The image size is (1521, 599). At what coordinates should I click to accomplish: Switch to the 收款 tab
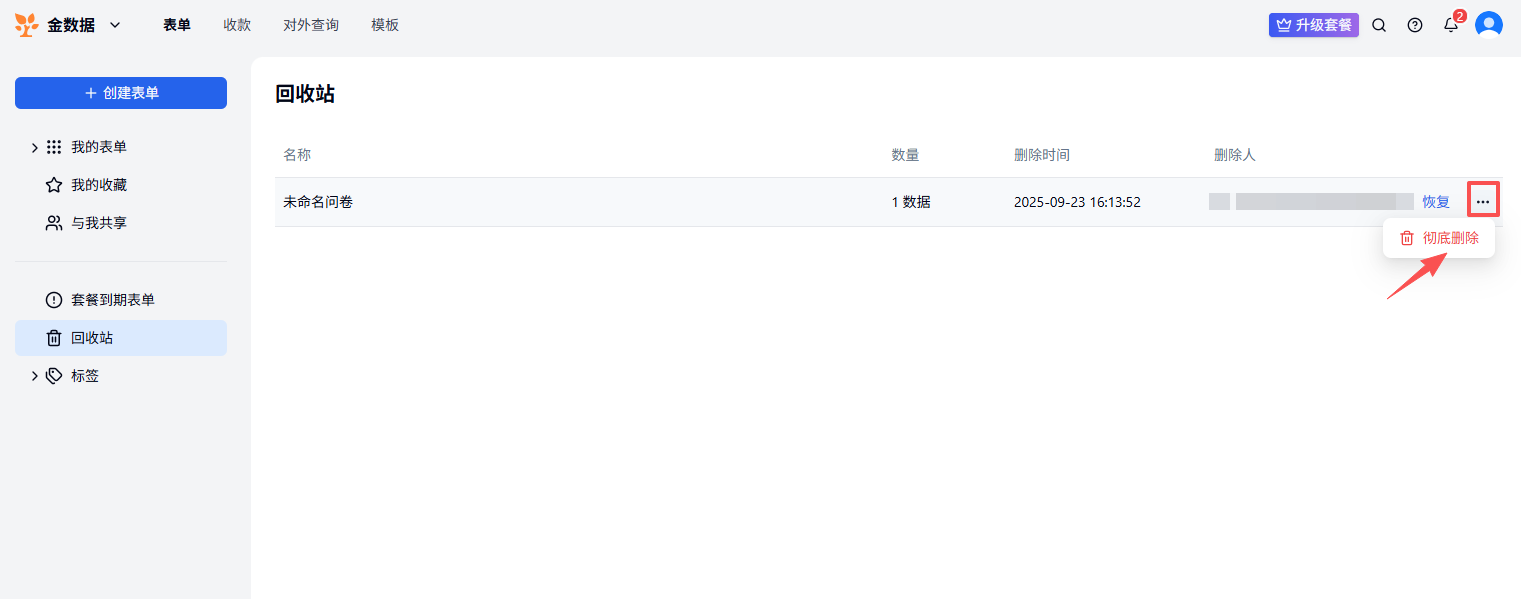tap(237, 25)
